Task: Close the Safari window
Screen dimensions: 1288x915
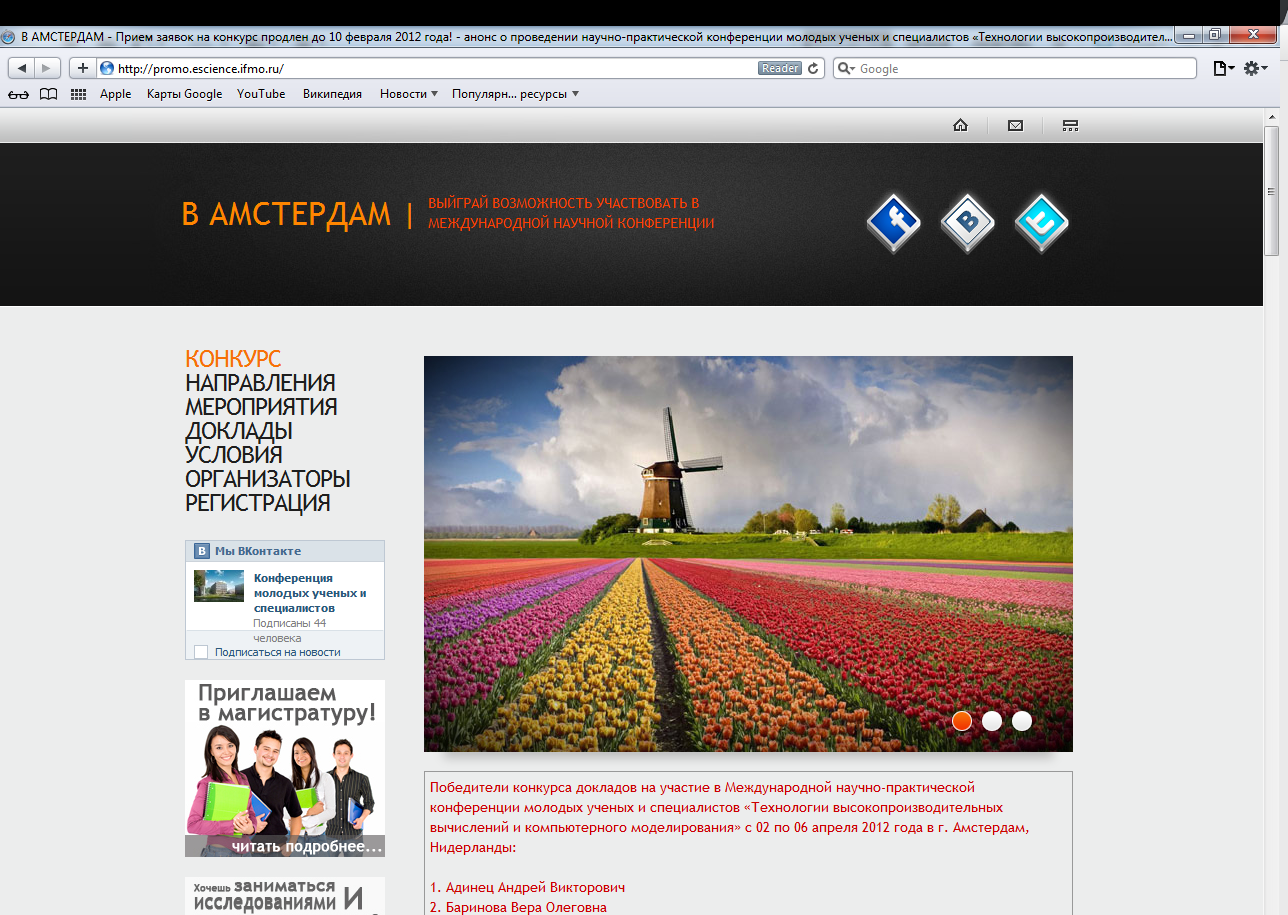Action: click(x=1251, y=35)
